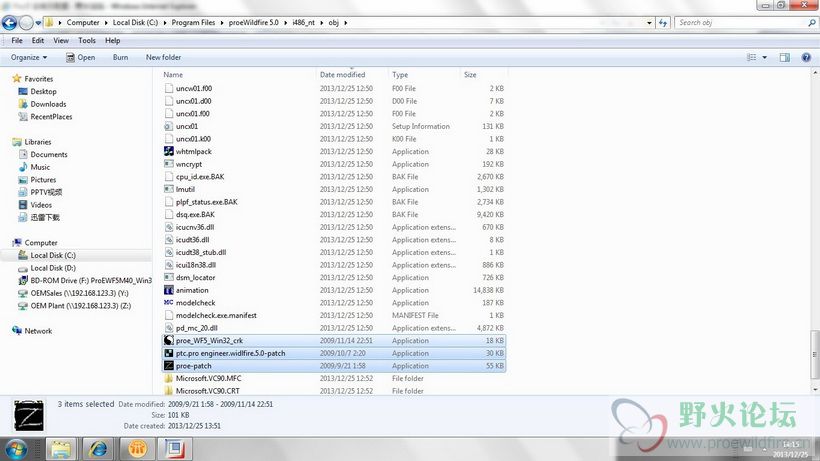This screenshot has width=820, height=461.
Task: Click the Help question mark icon
Action: pyautogui.click(x=806, y=57)
